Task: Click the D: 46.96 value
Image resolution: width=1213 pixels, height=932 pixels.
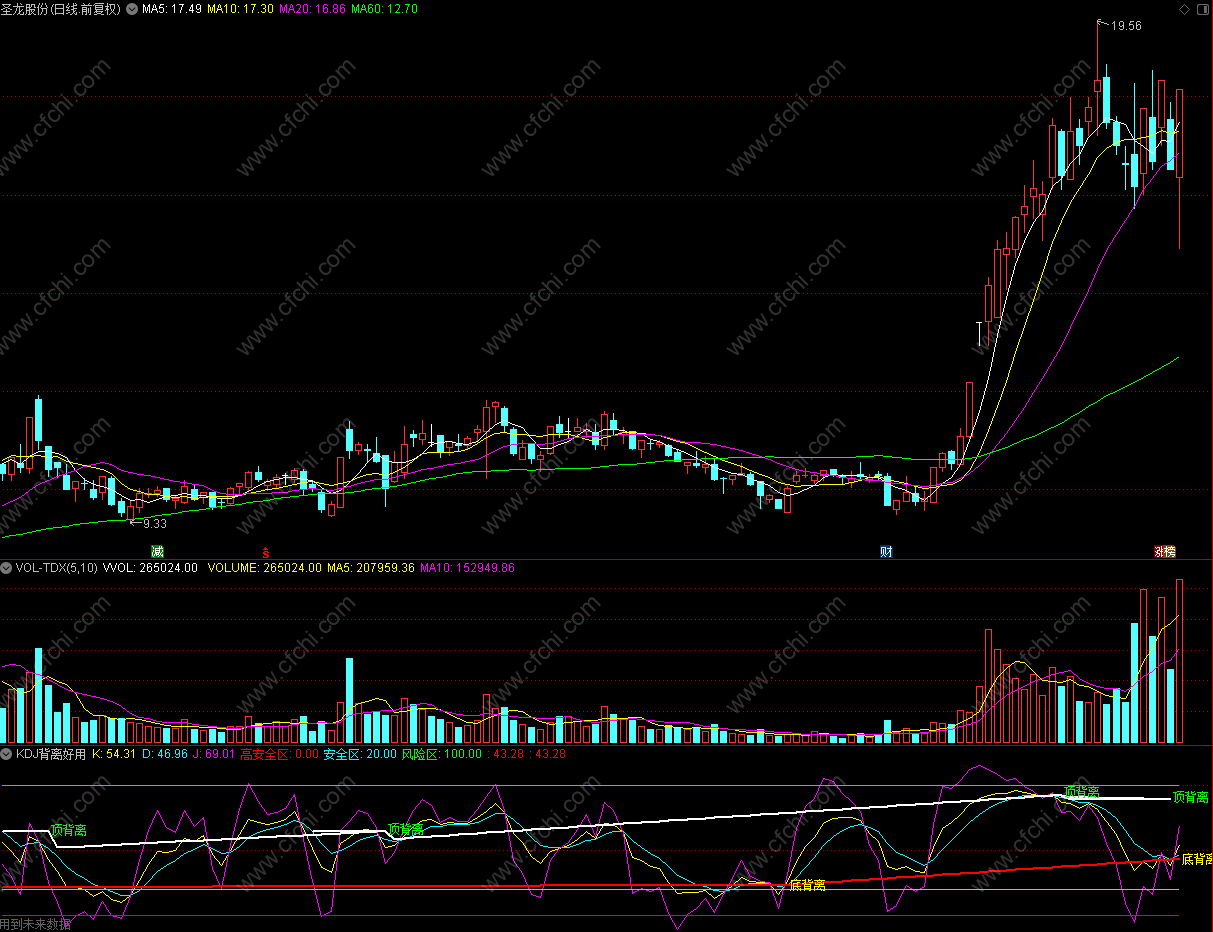Action: click(x=165, y=754)
